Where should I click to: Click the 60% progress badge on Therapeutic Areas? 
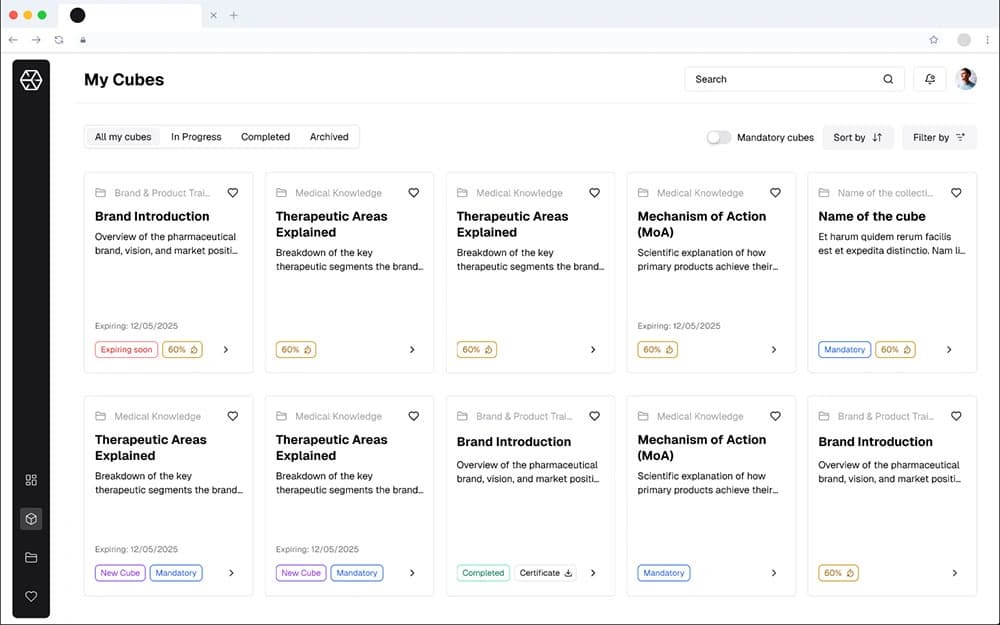coord(294,349)
